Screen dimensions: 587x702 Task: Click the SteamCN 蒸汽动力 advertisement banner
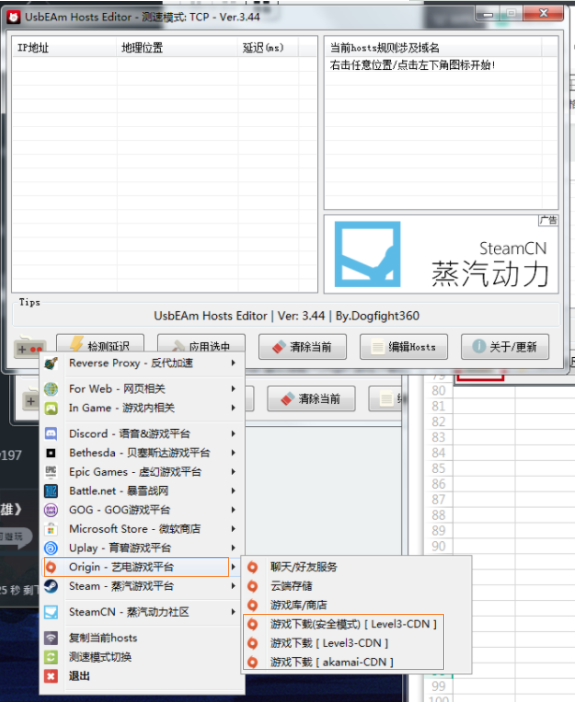(x=441, y=254)
